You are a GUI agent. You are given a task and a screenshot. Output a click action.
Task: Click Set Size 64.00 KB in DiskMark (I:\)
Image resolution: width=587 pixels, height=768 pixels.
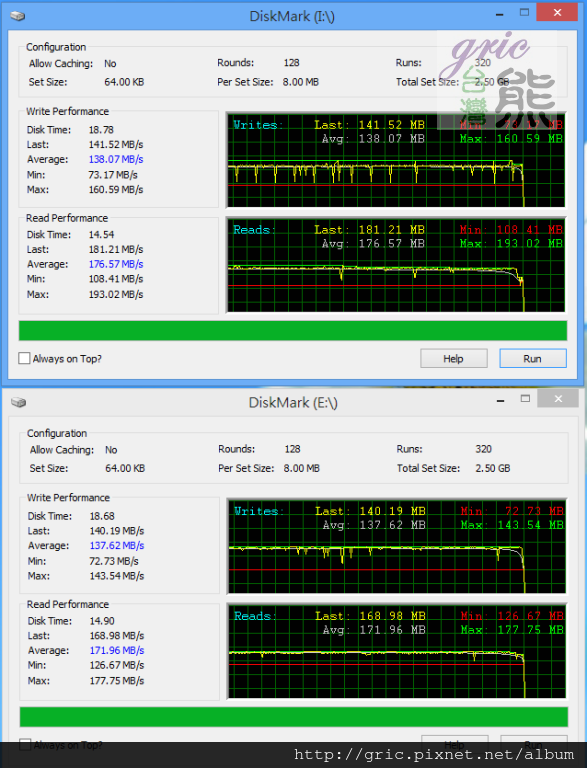(124, 82)
